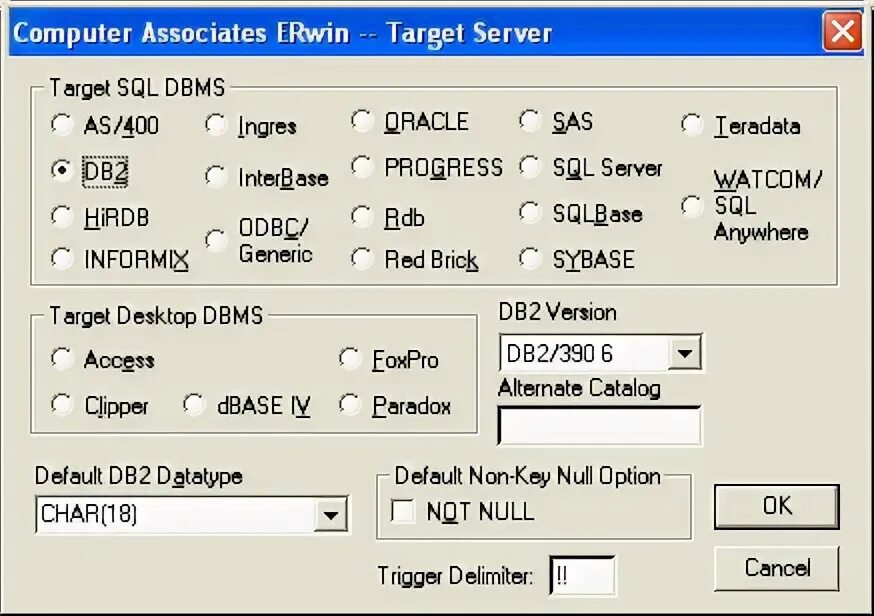Select the DB2 radio button

click(x=62, y=169)
